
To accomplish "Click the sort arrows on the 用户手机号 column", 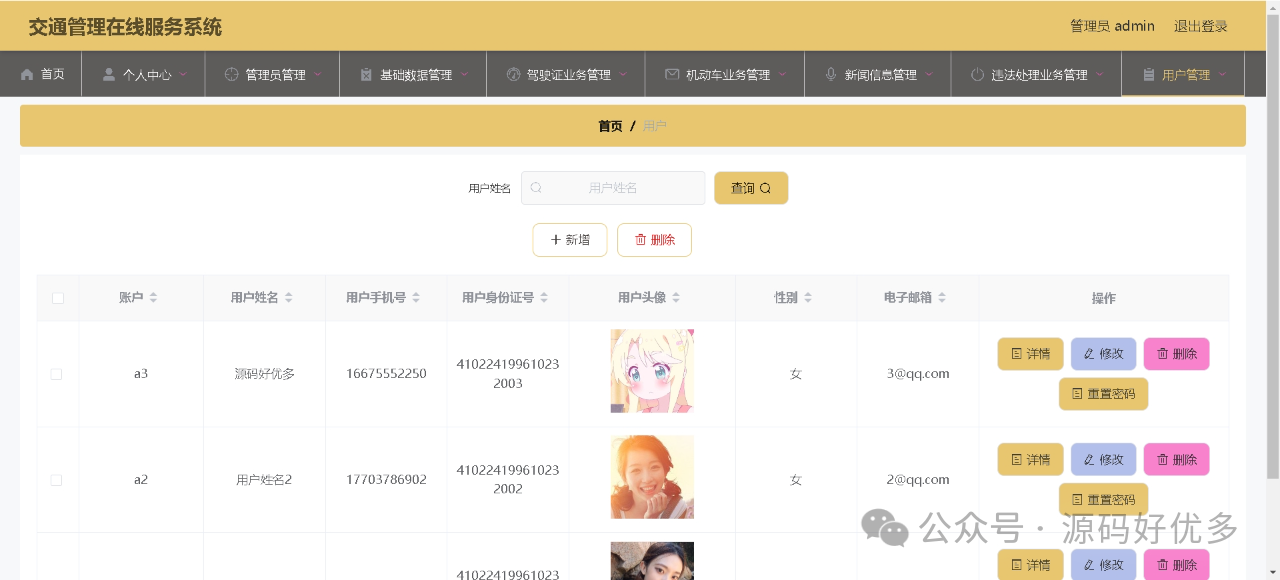I will pos(415,298).
